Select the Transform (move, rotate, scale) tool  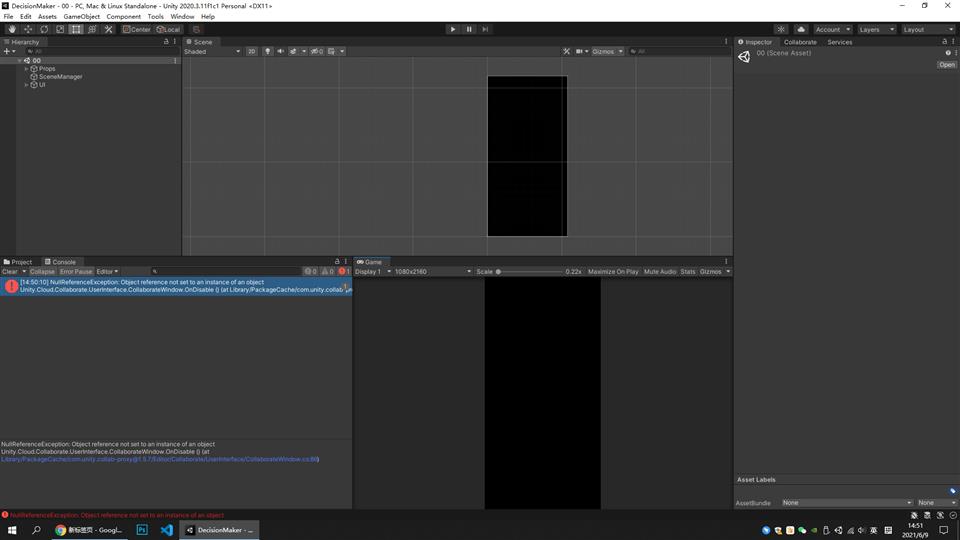(x=92, y=29)
